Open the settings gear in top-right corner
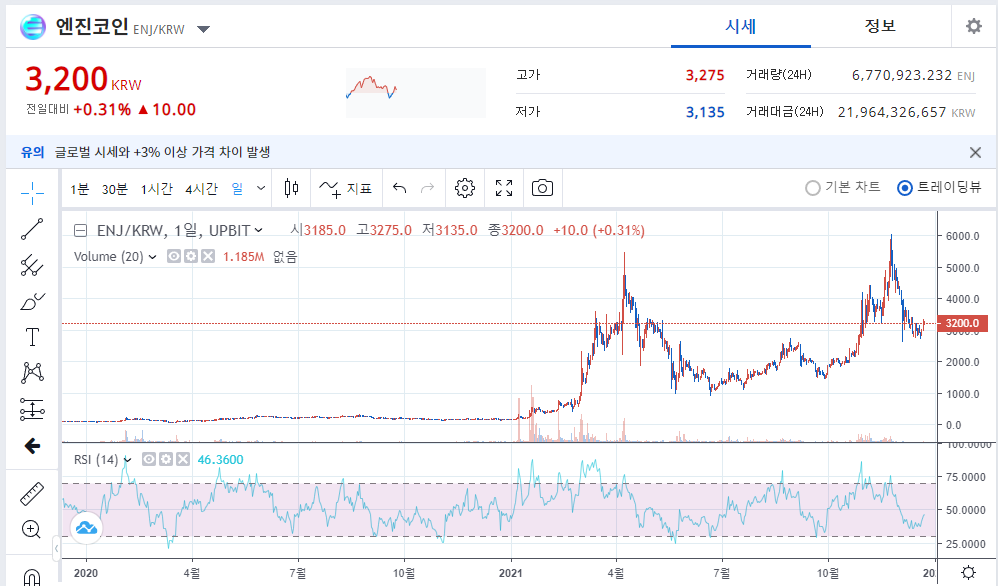998x586 pixels. 973,26
